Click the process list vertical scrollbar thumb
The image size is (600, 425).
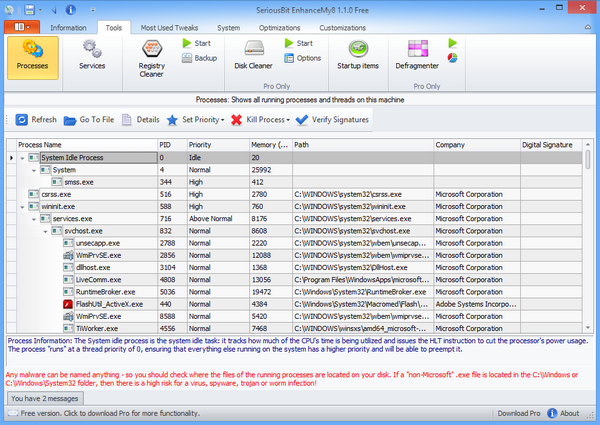pyautogui.click(x=587, y=160)
